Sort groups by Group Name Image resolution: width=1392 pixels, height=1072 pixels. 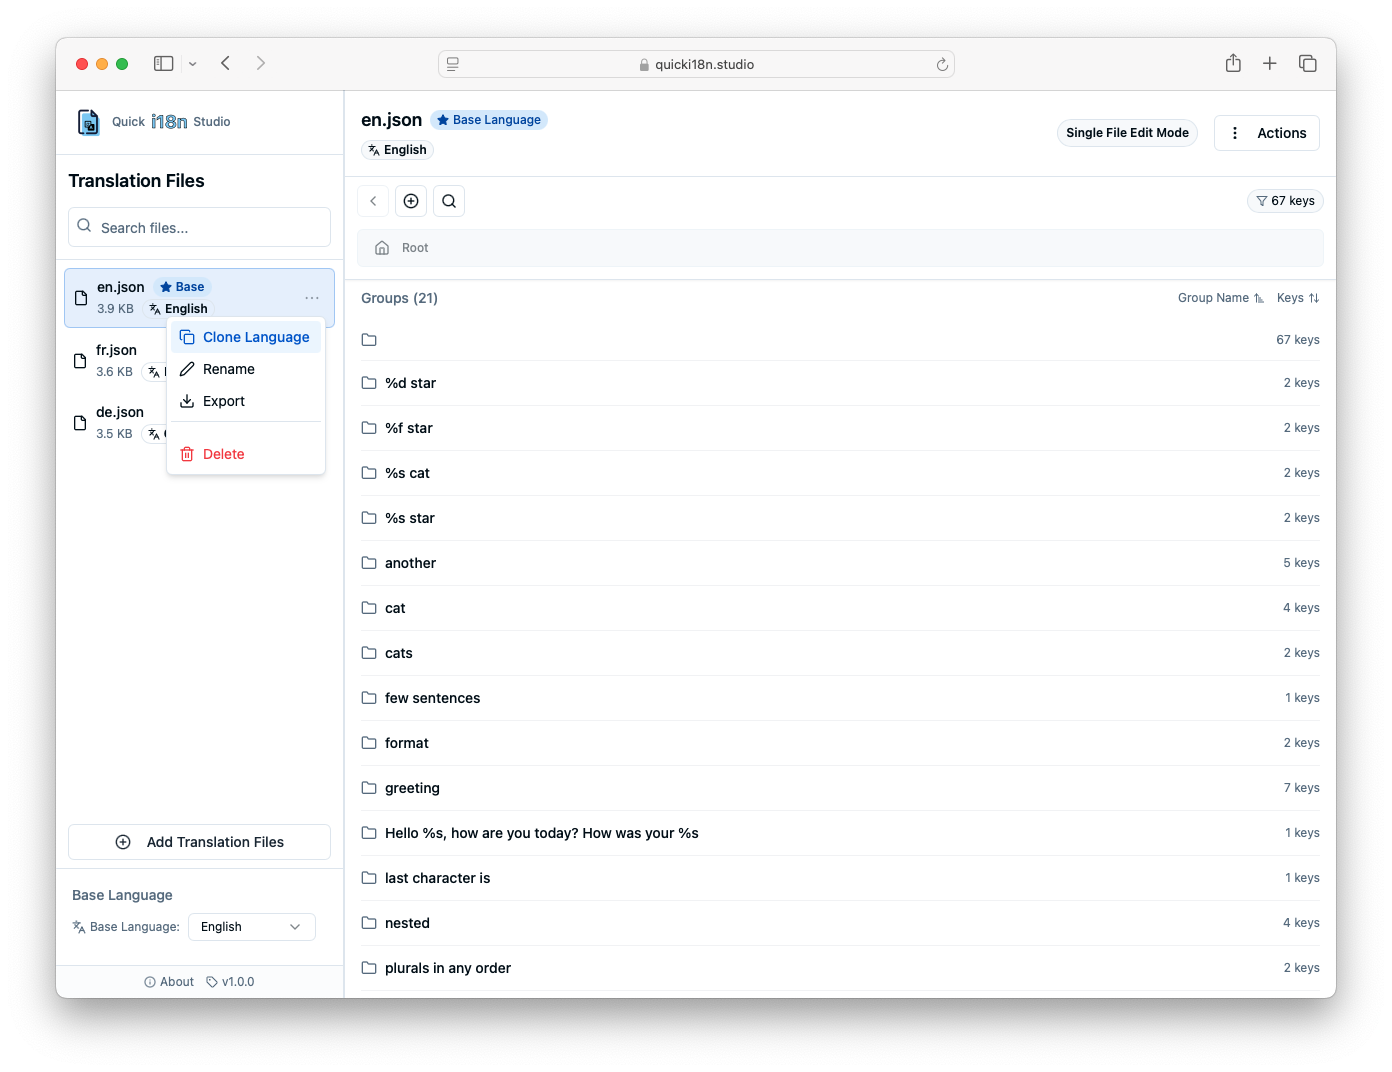1220,297
